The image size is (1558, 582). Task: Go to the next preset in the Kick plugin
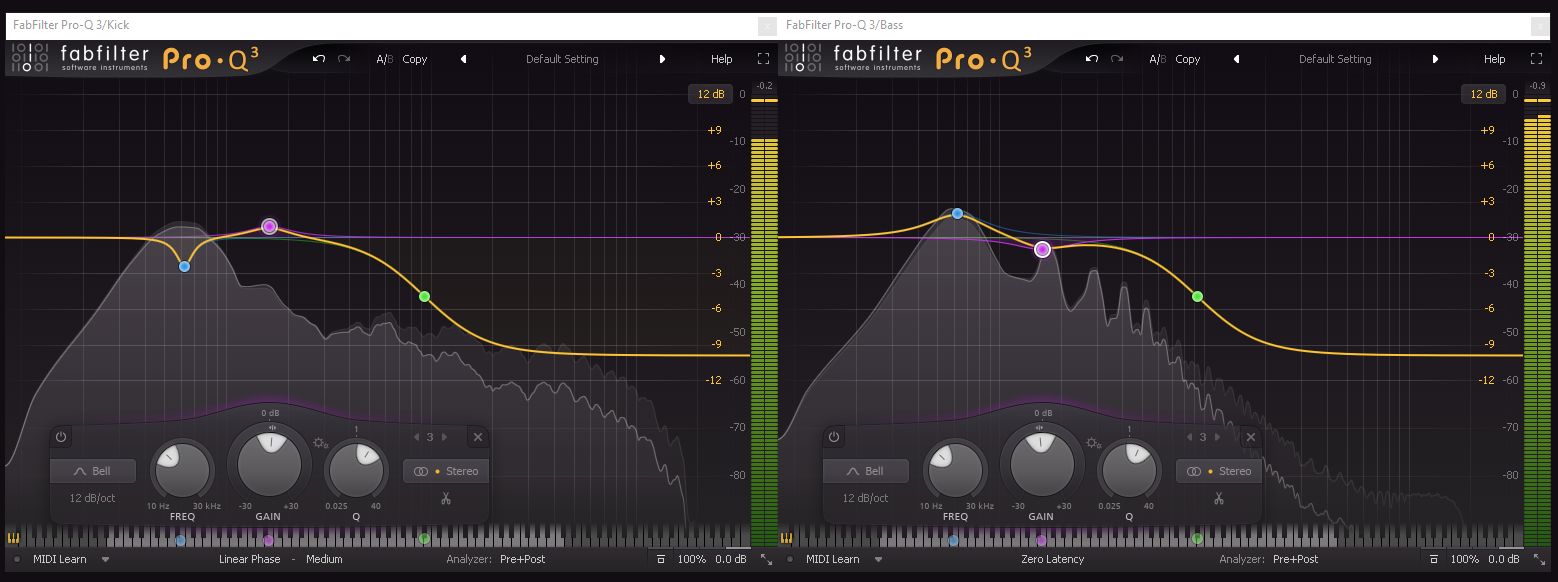[x=662, y=59]
